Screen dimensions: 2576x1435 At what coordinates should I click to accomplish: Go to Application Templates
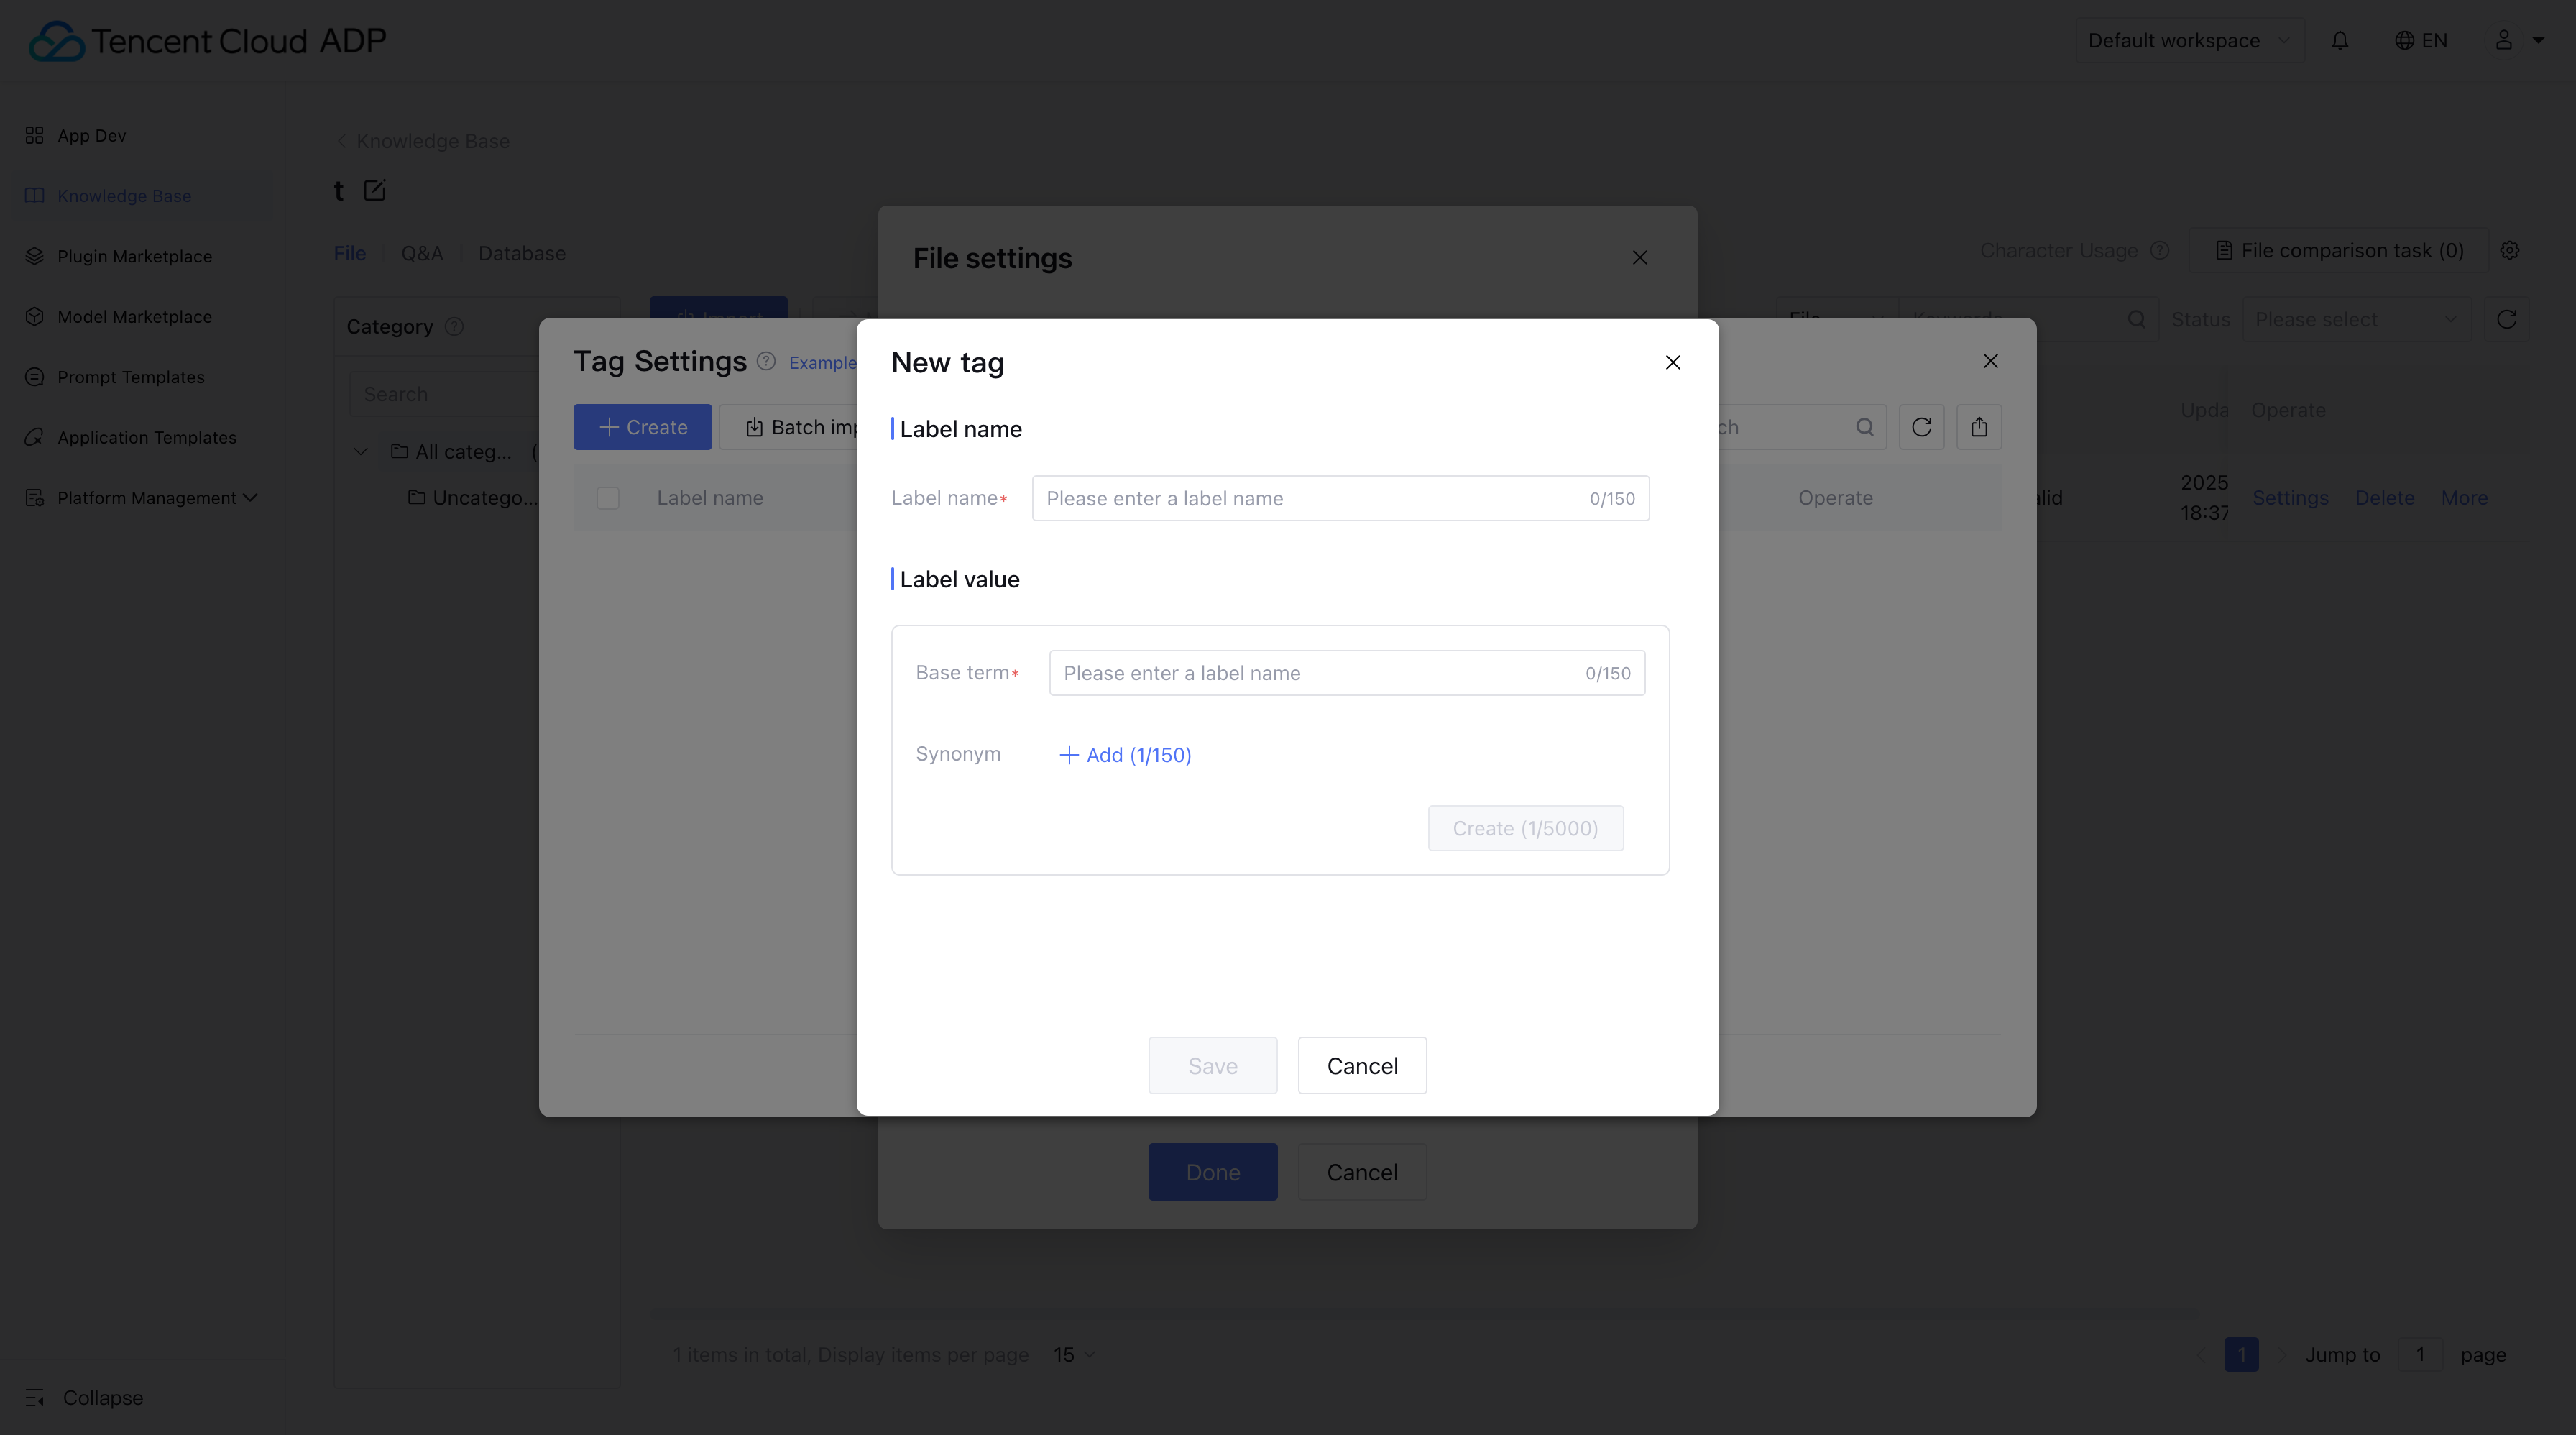point(146,437)
